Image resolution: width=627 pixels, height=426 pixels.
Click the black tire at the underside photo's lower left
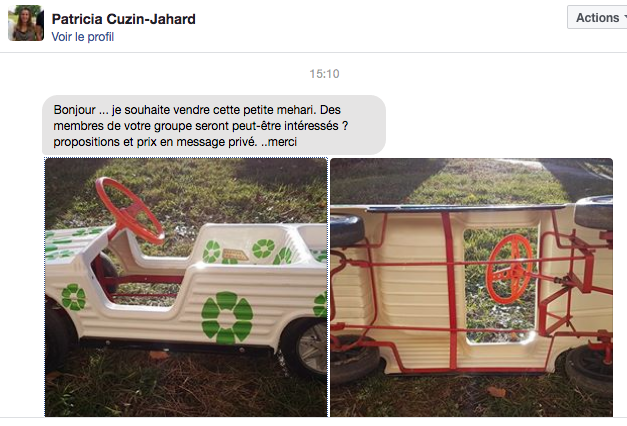(354, 357)
